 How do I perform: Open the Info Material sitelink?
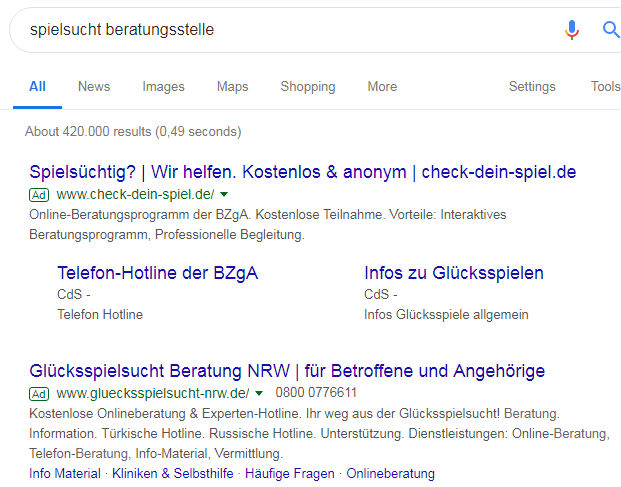[65, 474]
